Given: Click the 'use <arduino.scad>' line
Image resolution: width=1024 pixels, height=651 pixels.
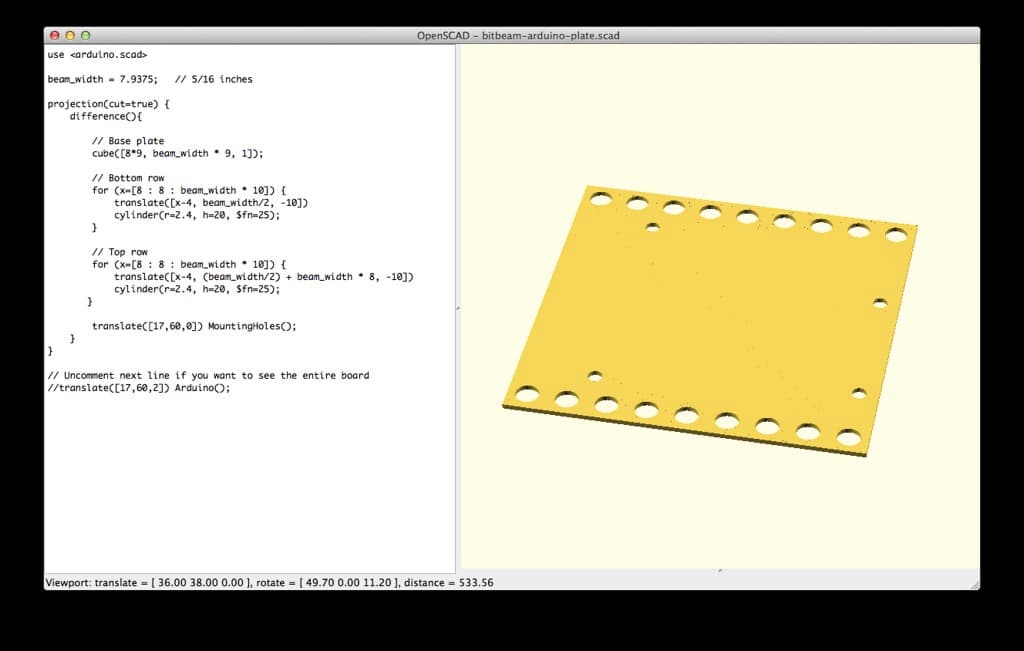Looking at the screenshot, I should click(97, 55).
